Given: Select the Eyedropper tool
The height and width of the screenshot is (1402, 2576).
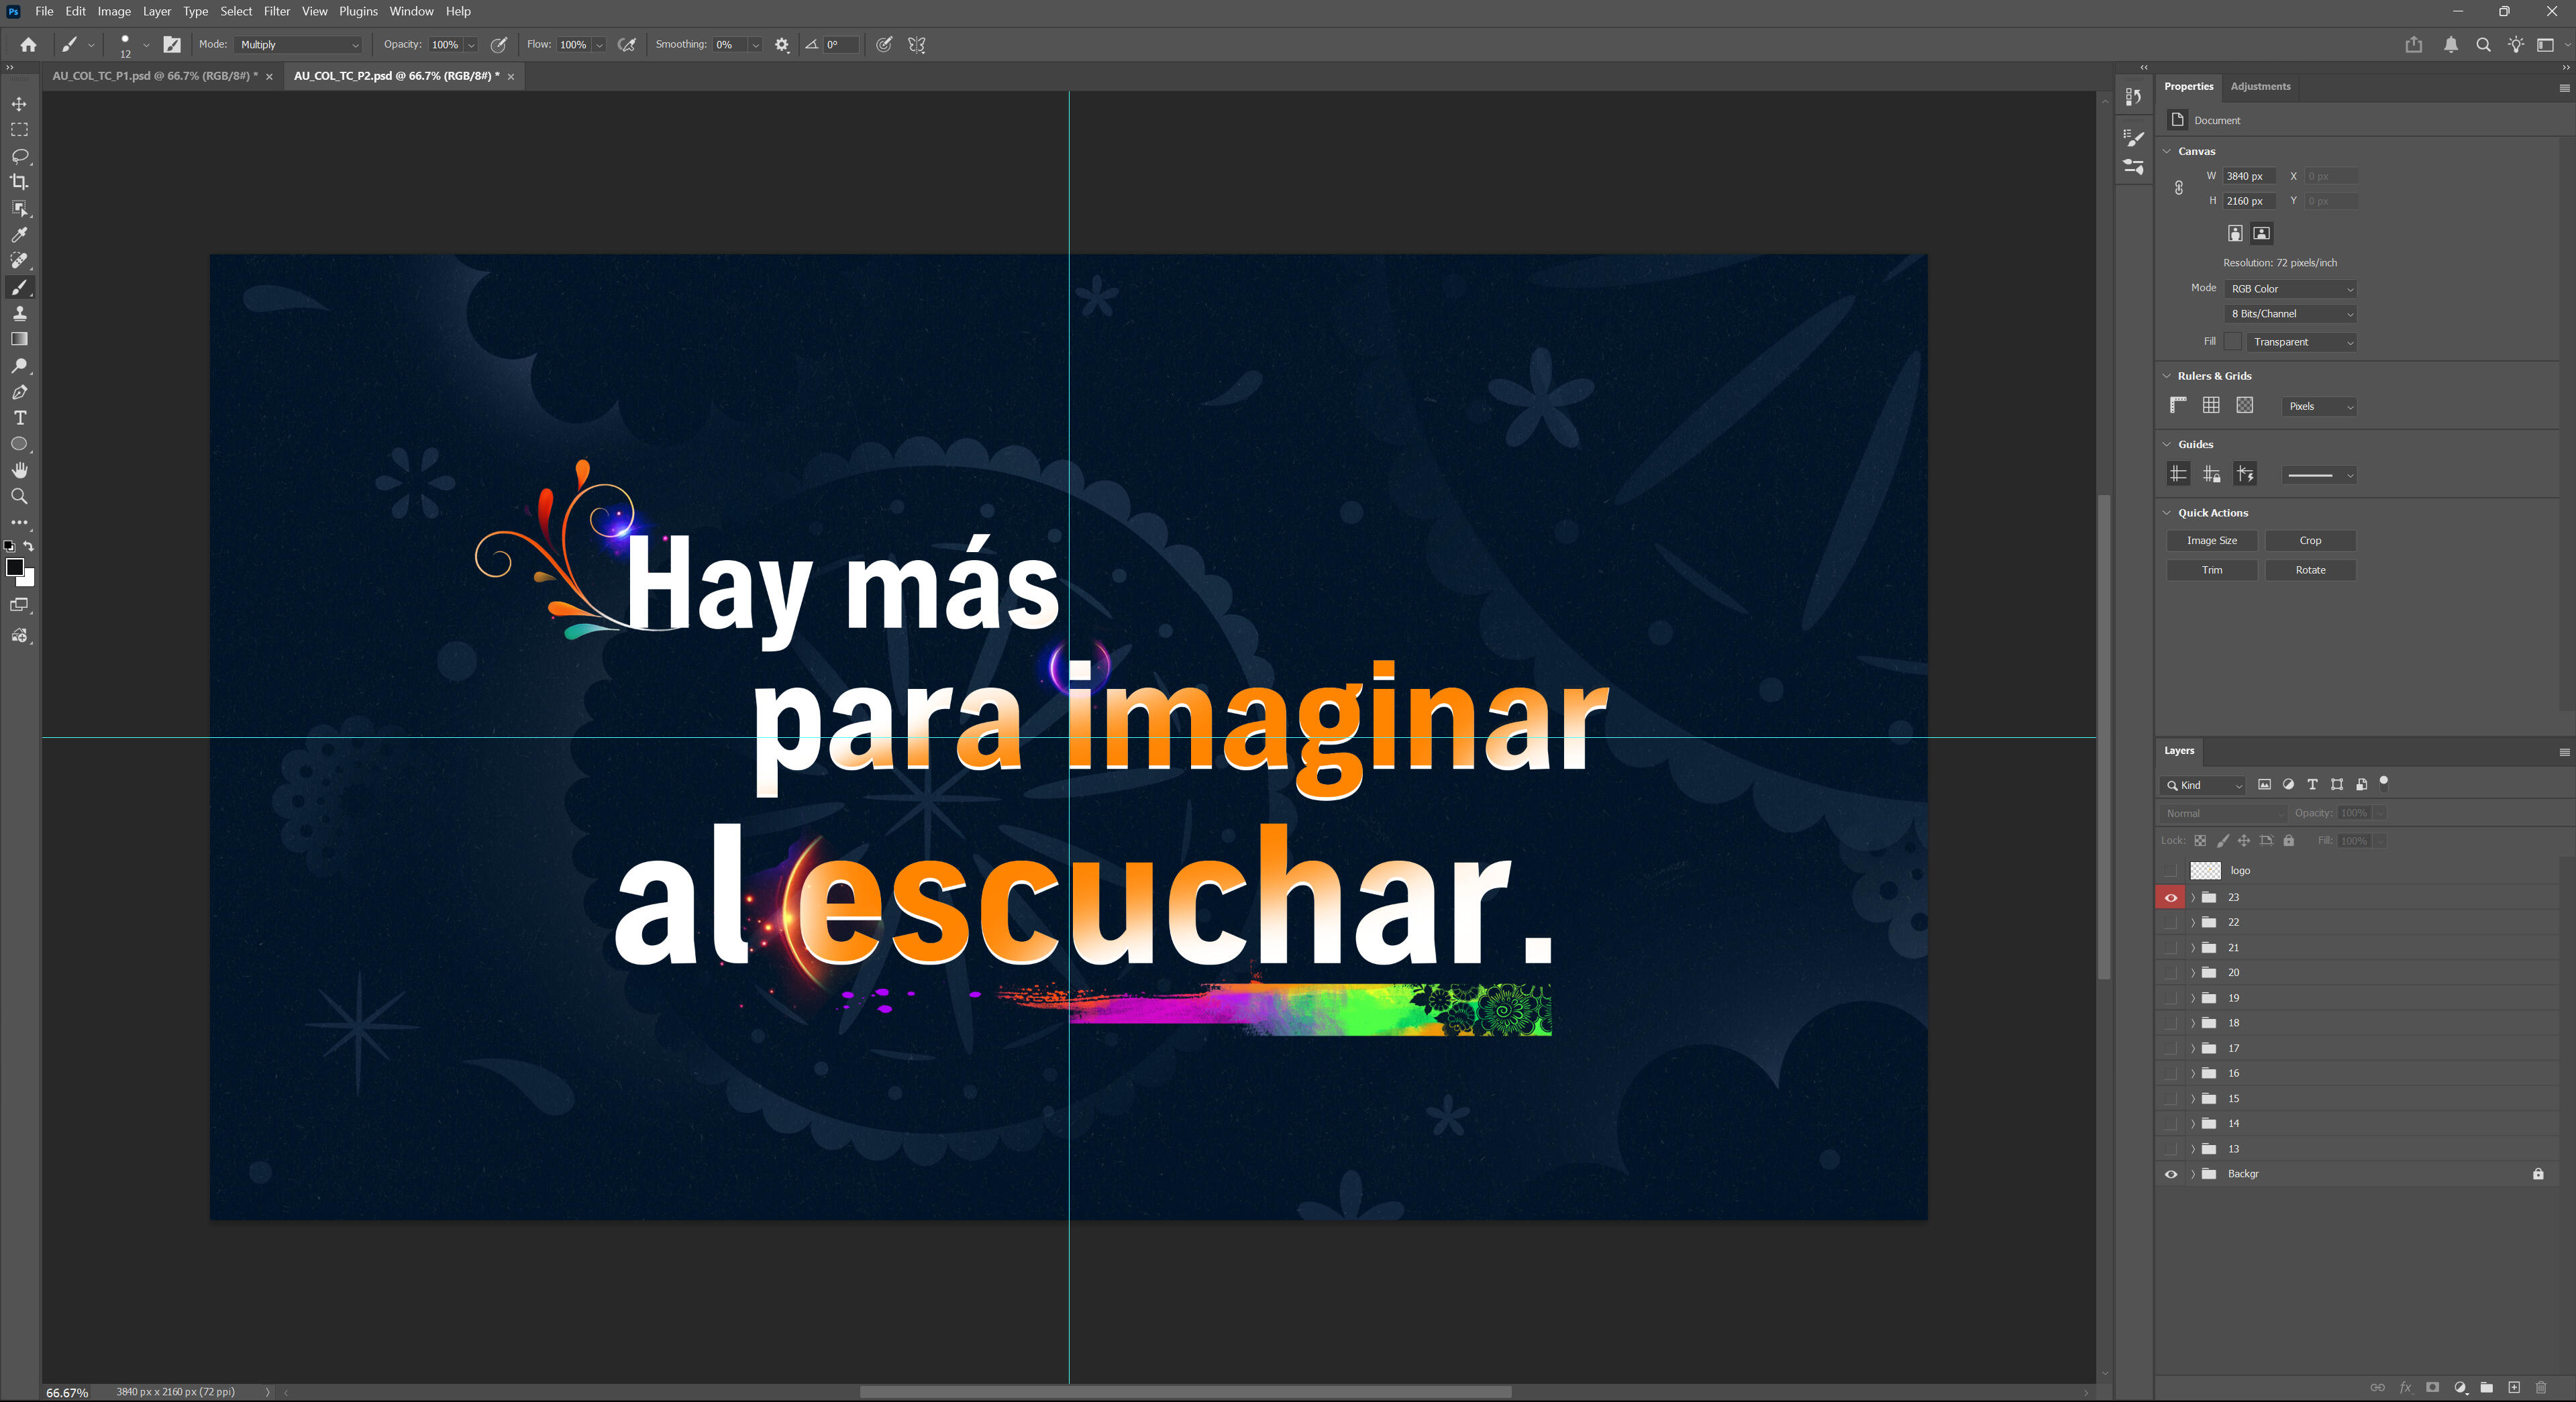Looking at the screenshot, I should pos(19,235).
